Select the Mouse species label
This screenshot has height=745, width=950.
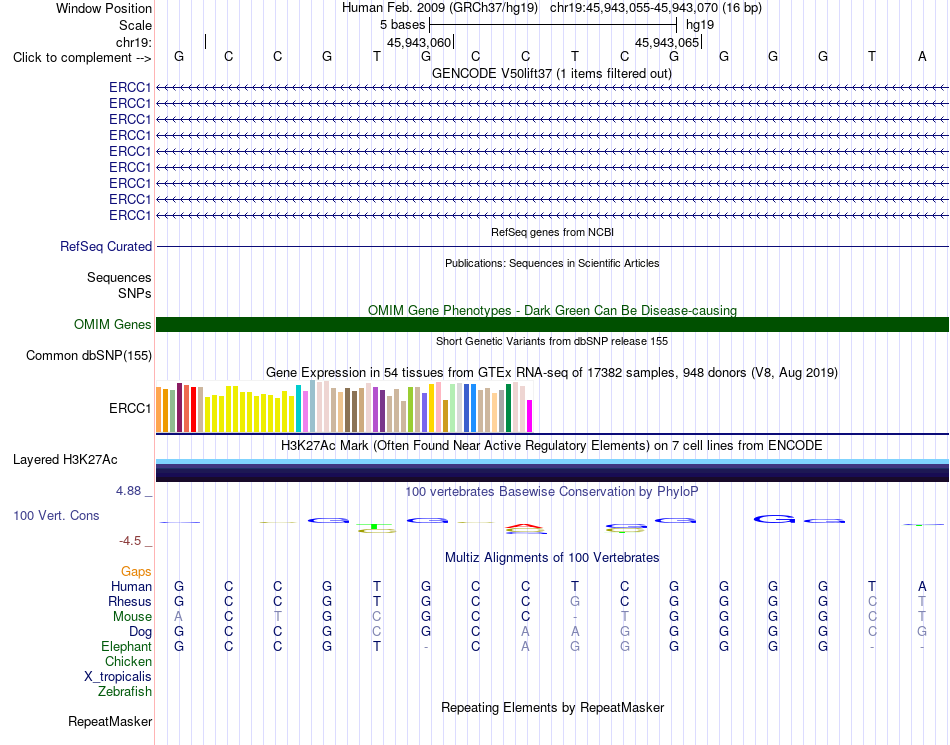pos(132,617)
